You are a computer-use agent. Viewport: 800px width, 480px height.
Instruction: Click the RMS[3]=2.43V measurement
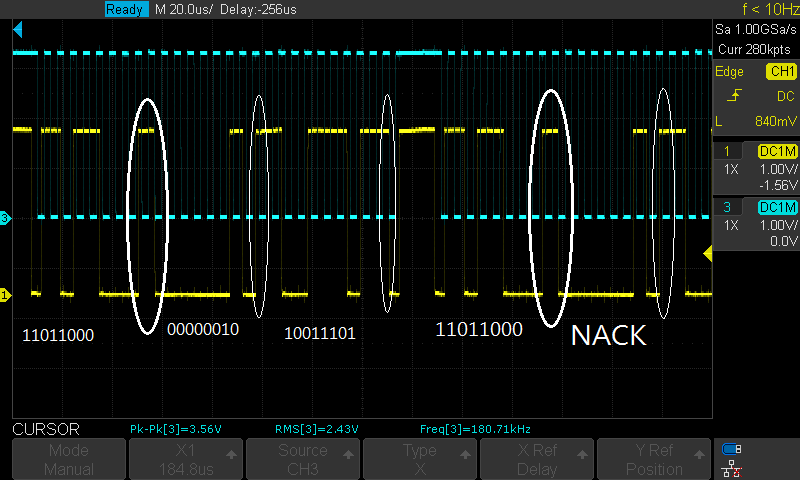point(316,429)
